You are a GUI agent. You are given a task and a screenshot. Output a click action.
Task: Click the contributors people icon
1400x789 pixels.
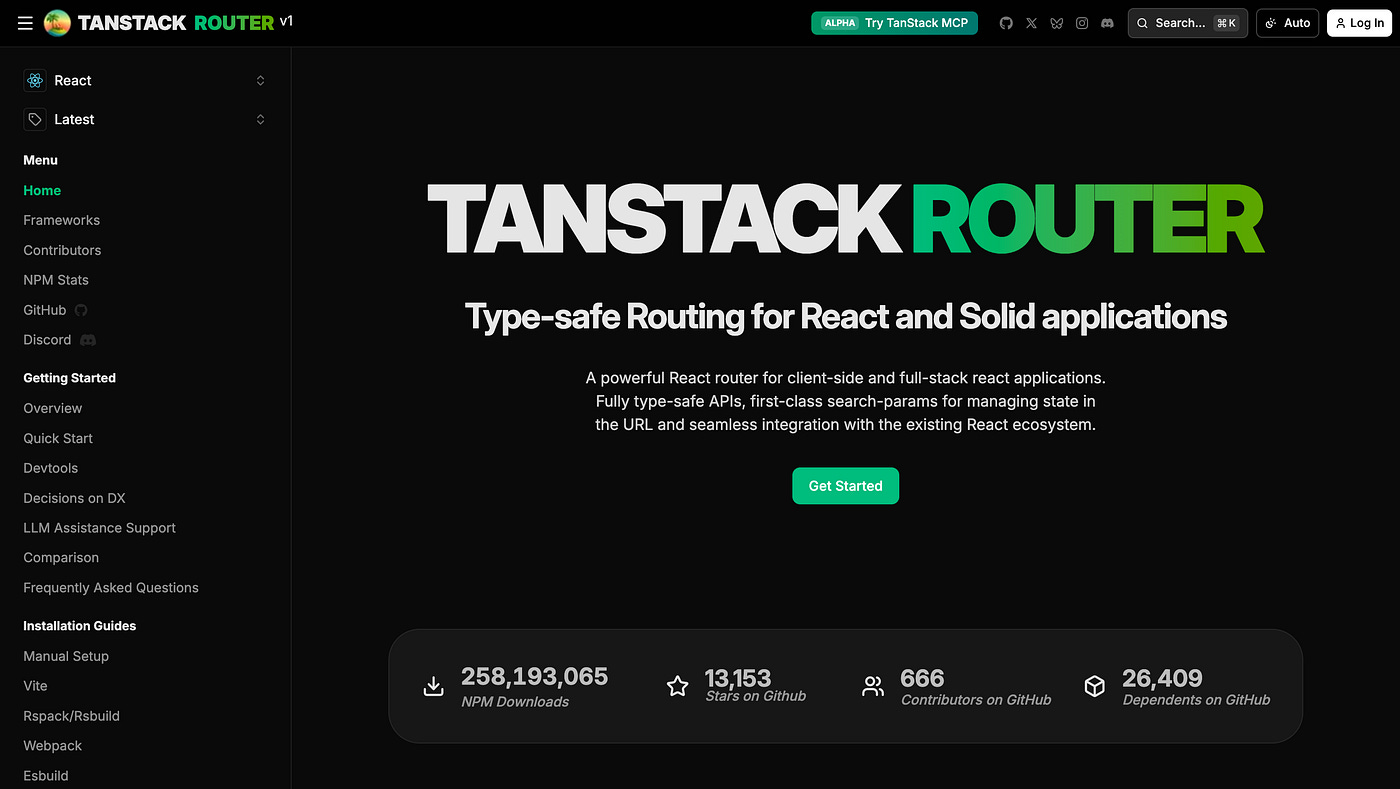(873, 686)
